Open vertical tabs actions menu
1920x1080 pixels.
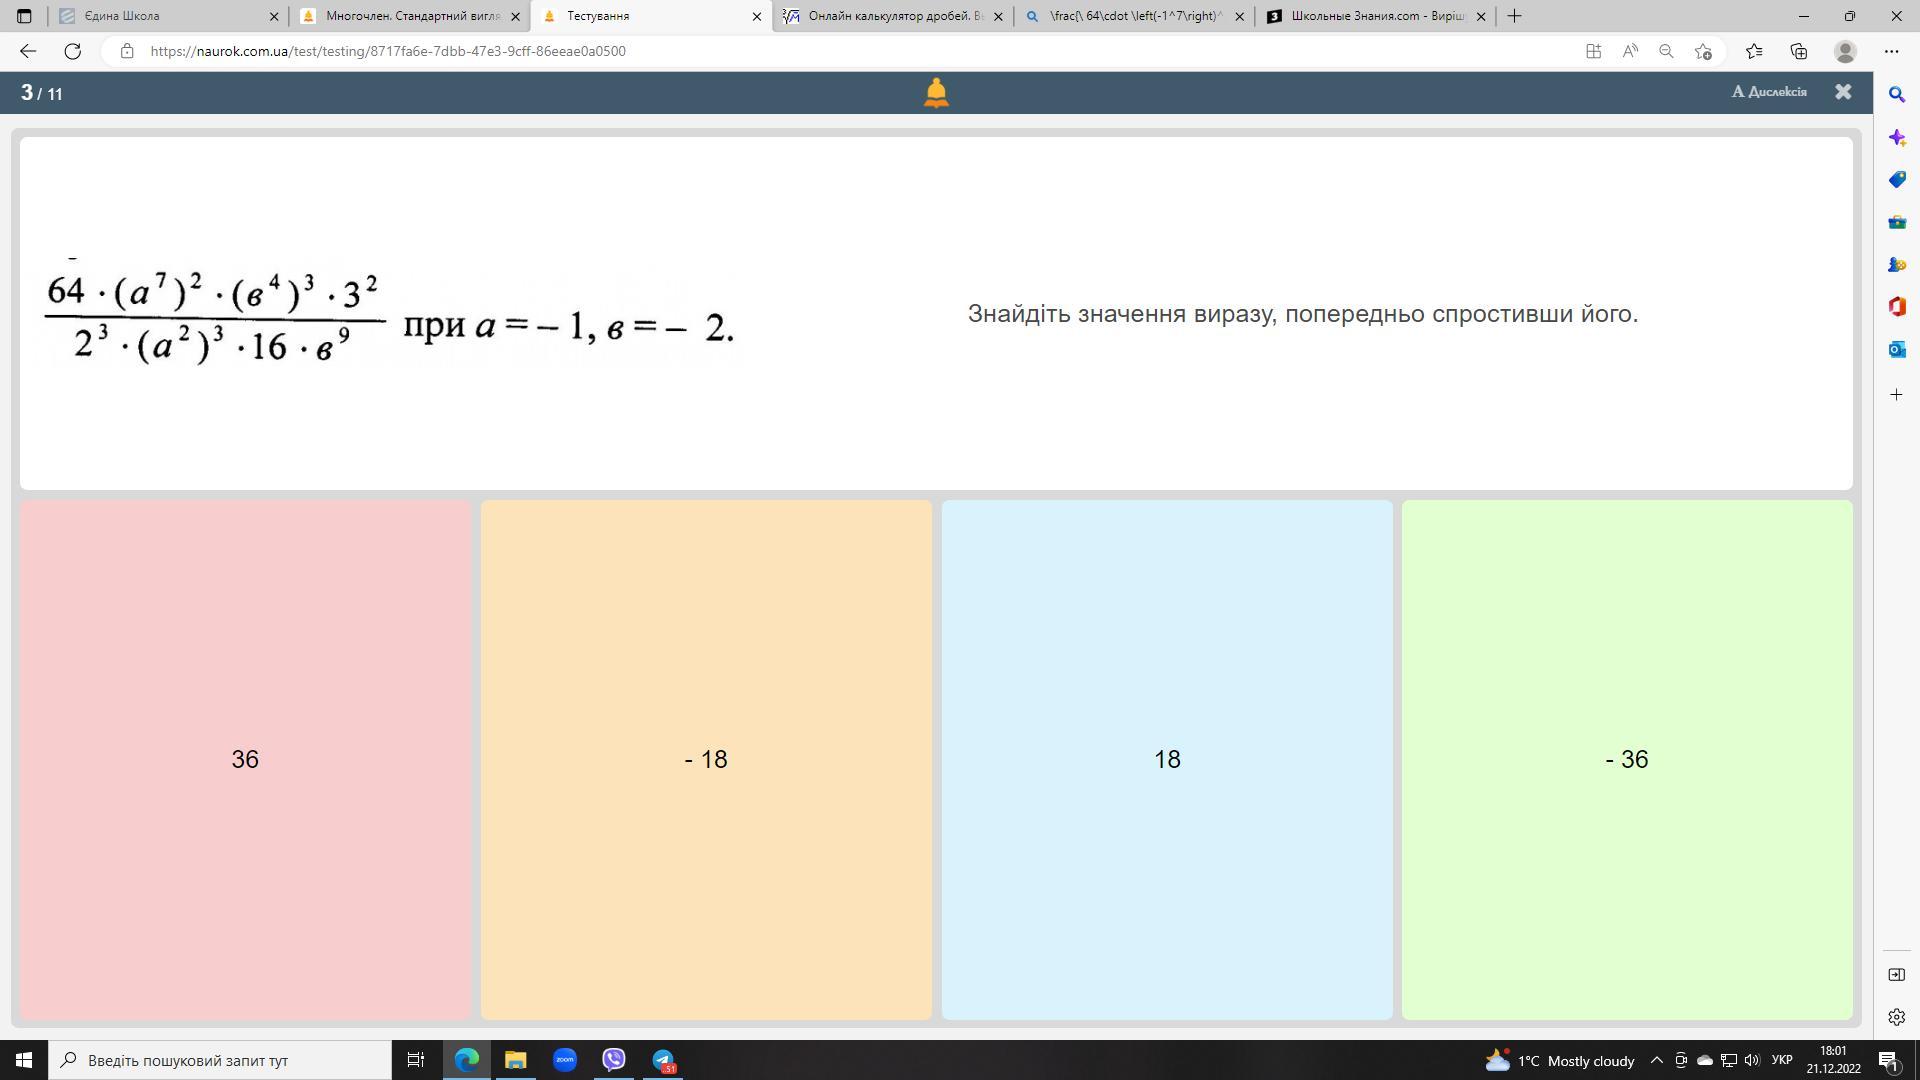(24, 16)
